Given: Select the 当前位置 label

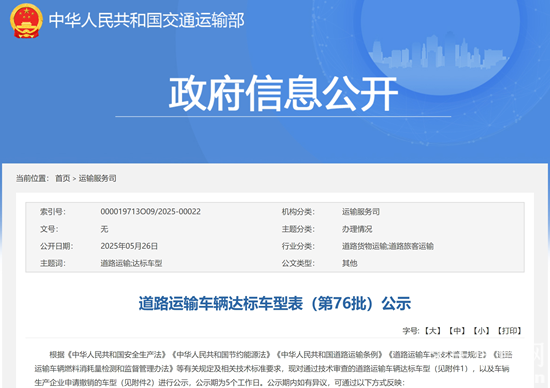Looking at the screenshot, I should coord(32,178).
